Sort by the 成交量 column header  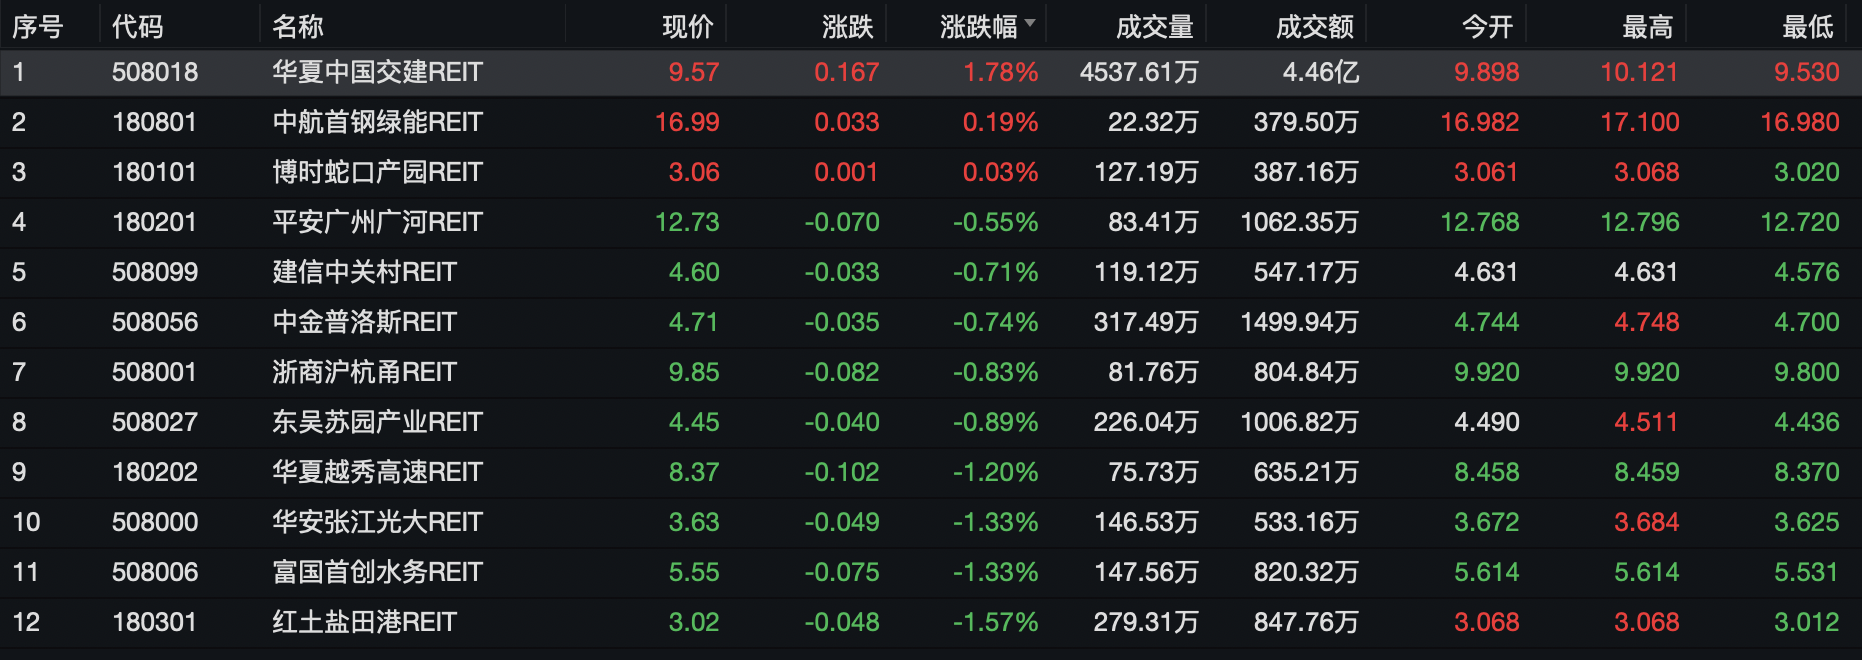pyautogui.click(x=1154, y=27)
